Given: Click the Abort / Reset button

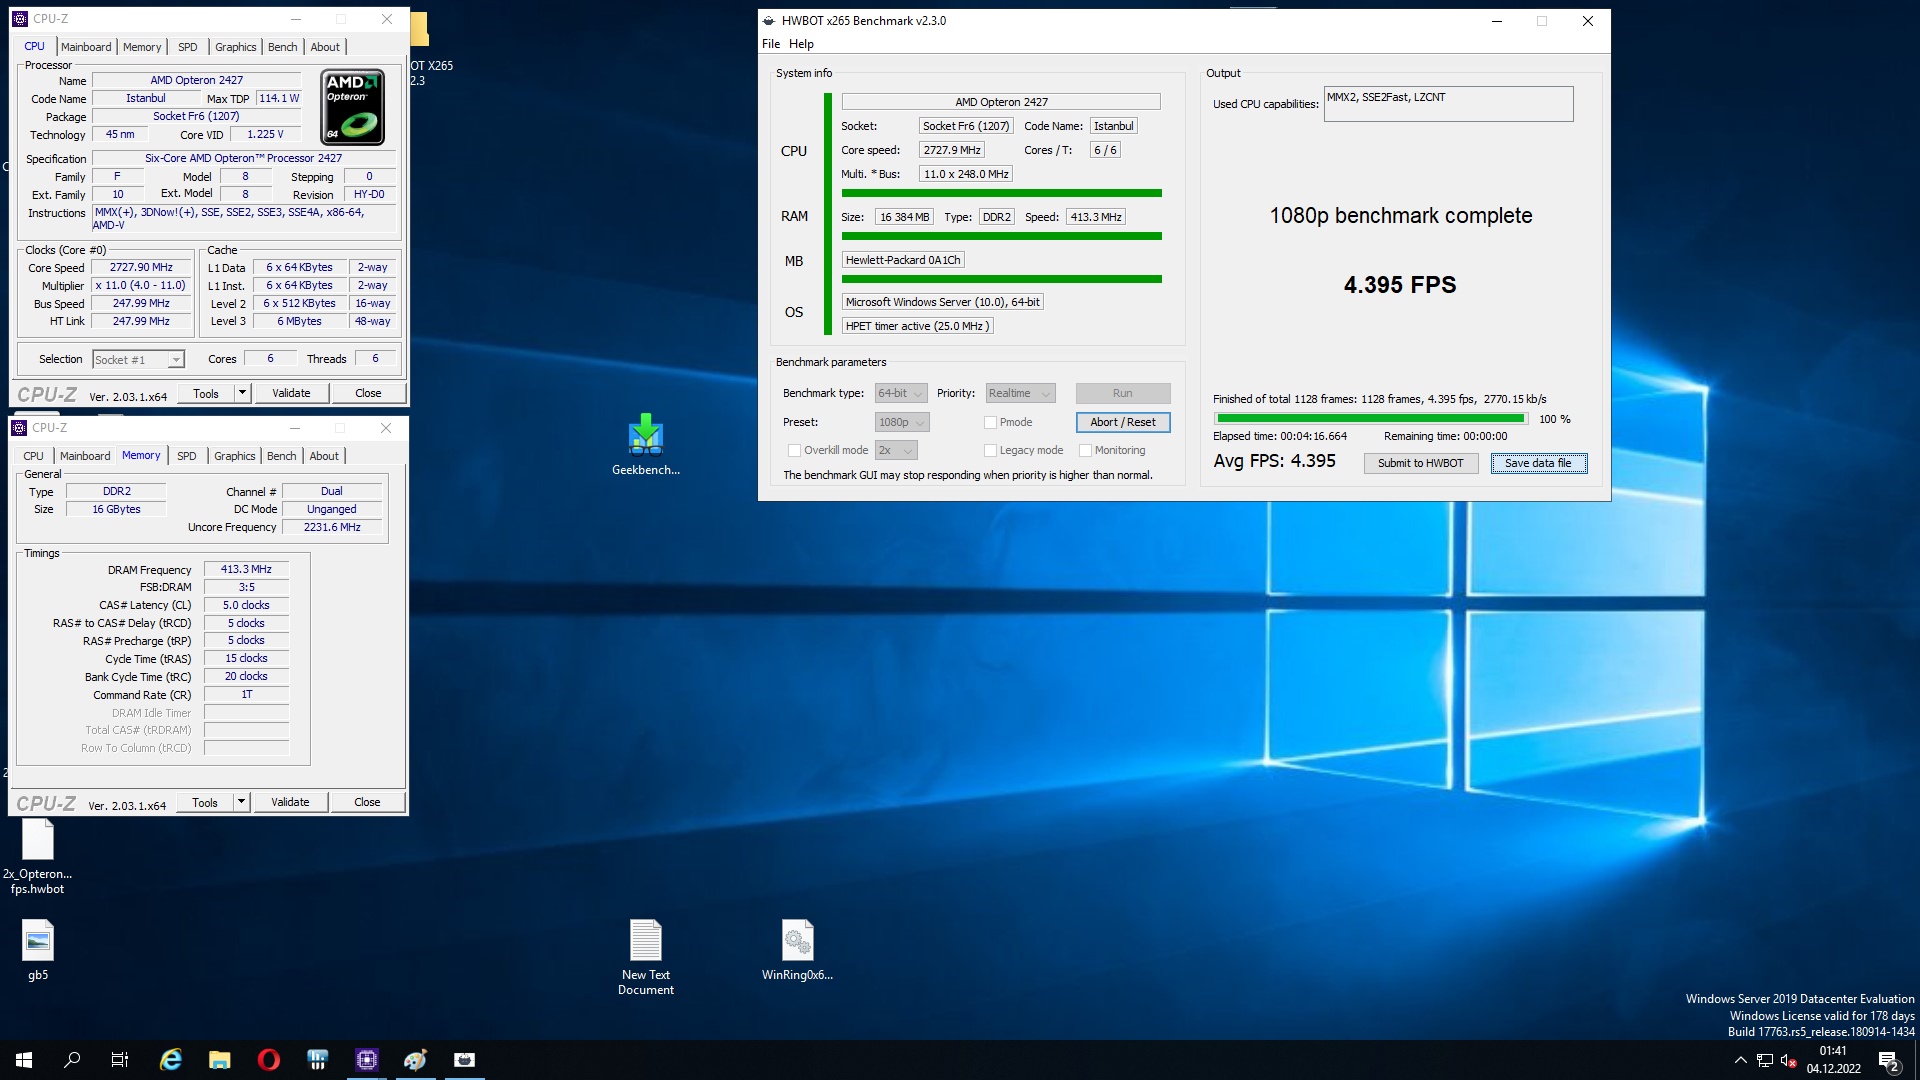Looking at the screenshot, I should point(1123,423).
